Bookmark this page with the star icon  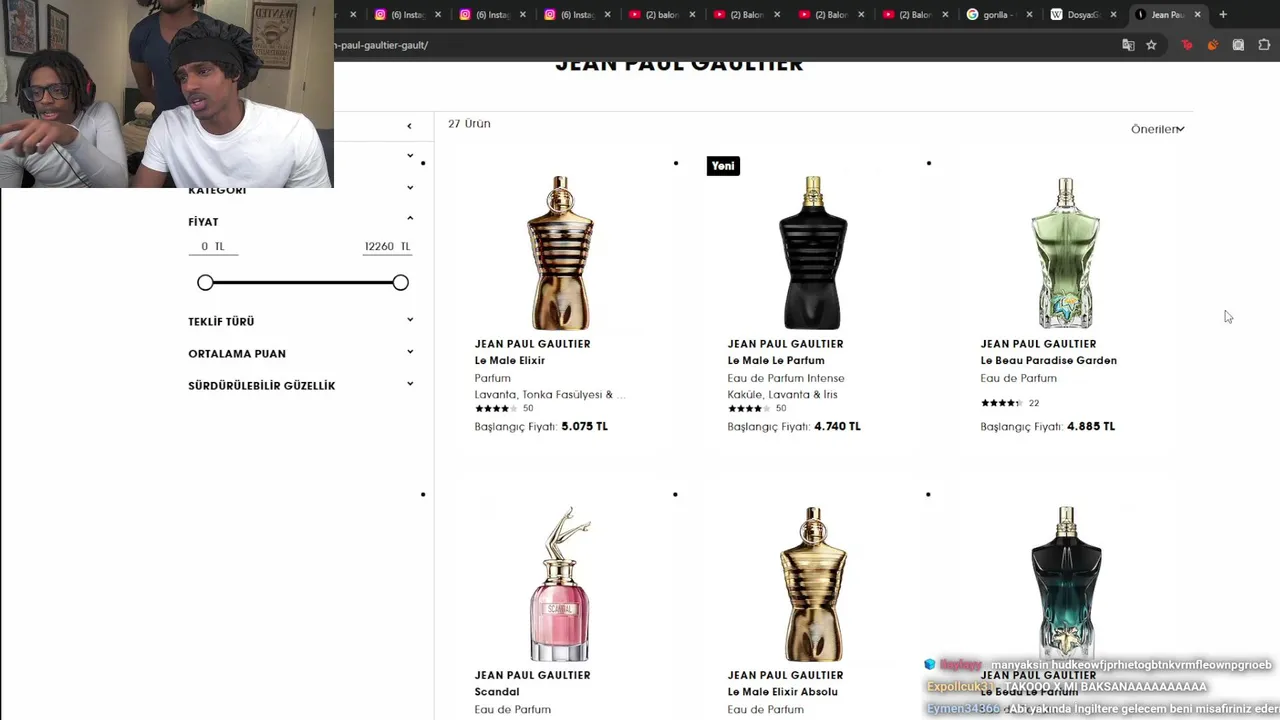pos(1151,45)
